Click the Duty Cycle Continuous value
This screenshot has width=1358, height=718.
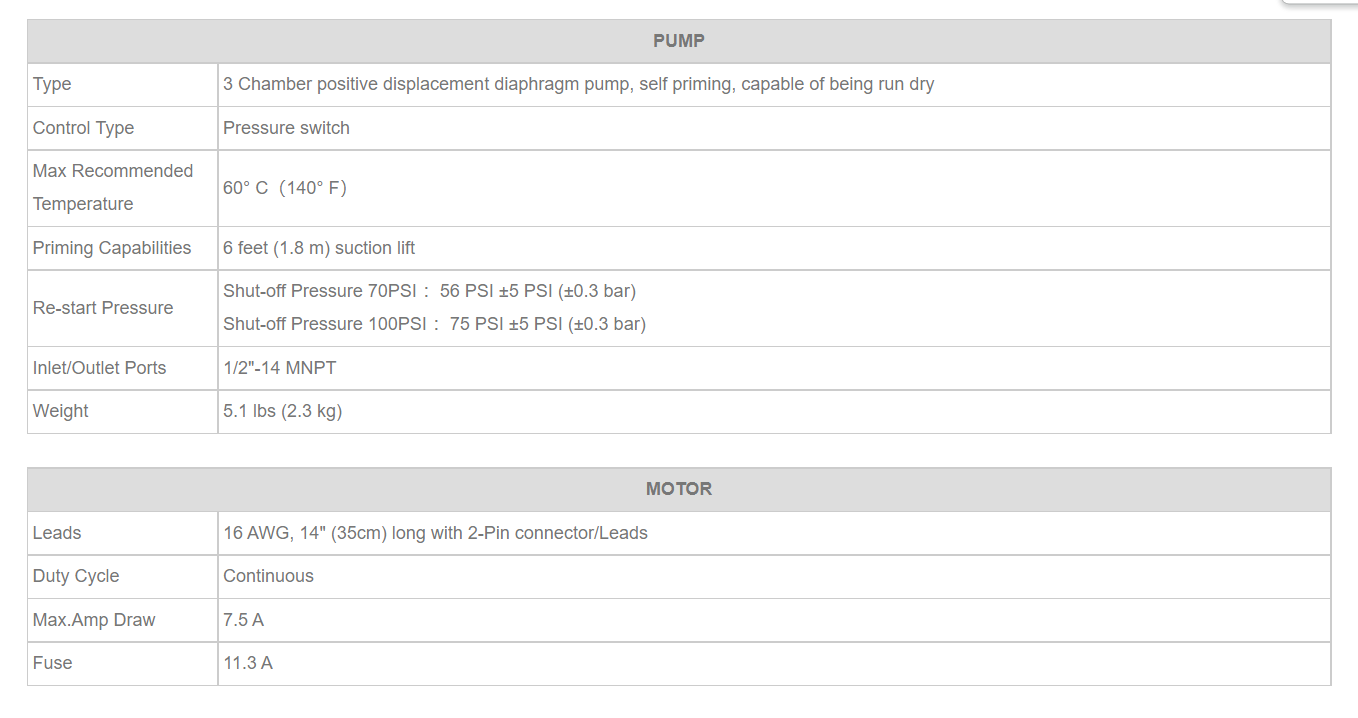(268, 576)
